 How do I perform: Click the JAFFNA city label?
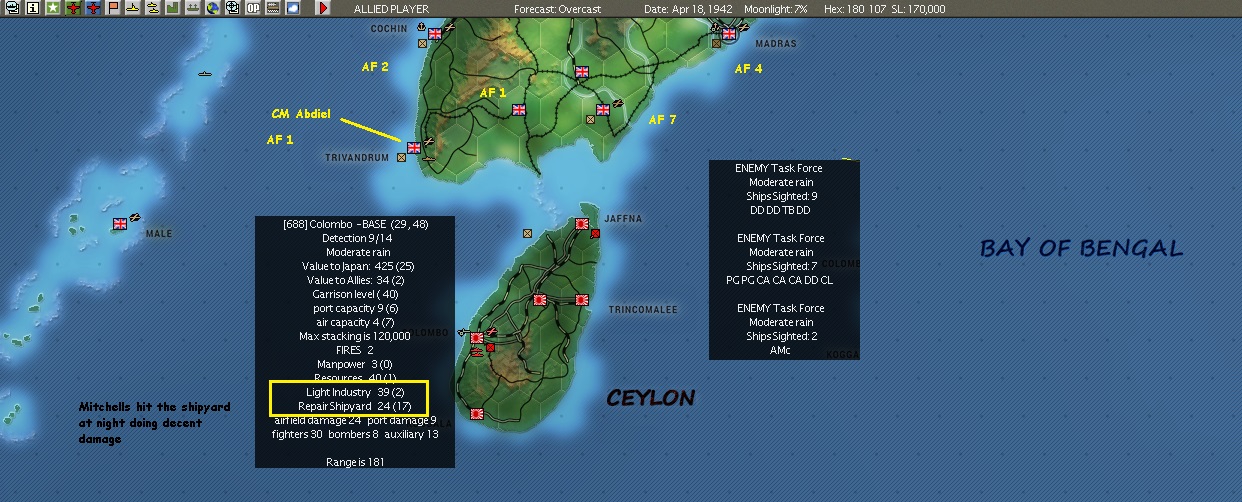coord(622,218)
